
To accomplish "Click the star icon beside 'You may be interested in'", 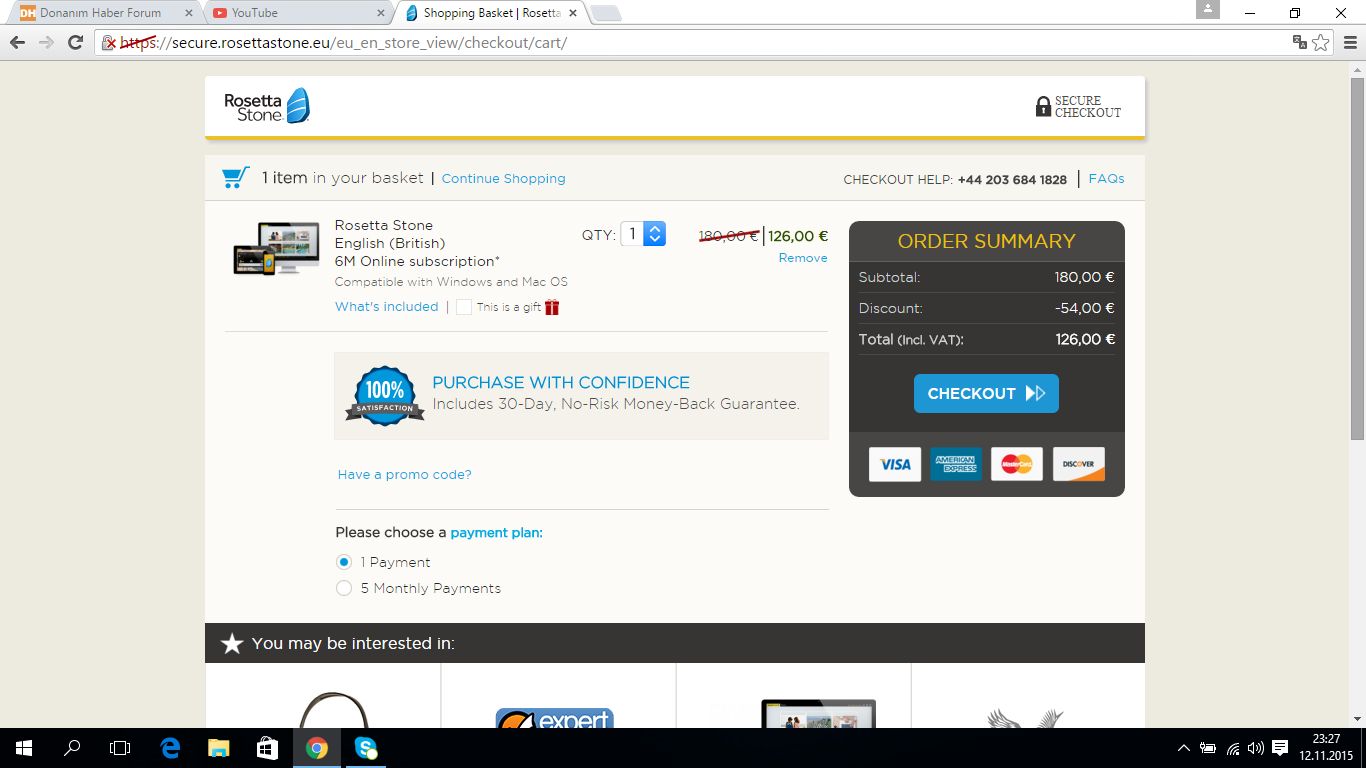I will [x=232, y=643].
